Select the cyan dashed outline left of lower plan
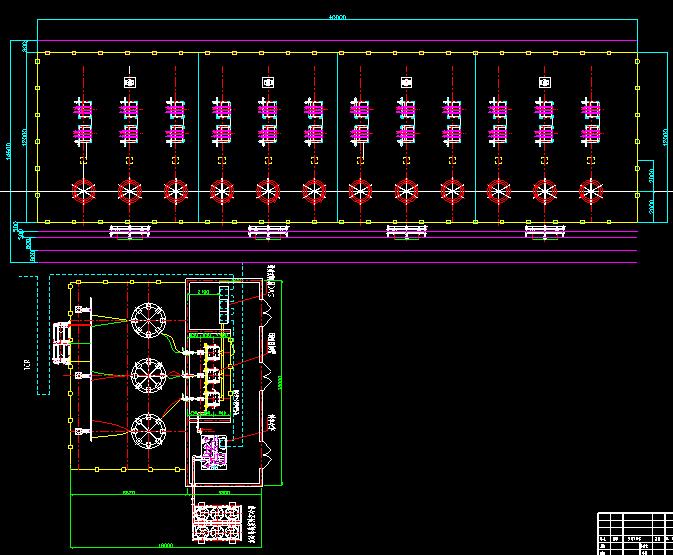The height and width of the screenshot is (555, 673). point(42,335)
